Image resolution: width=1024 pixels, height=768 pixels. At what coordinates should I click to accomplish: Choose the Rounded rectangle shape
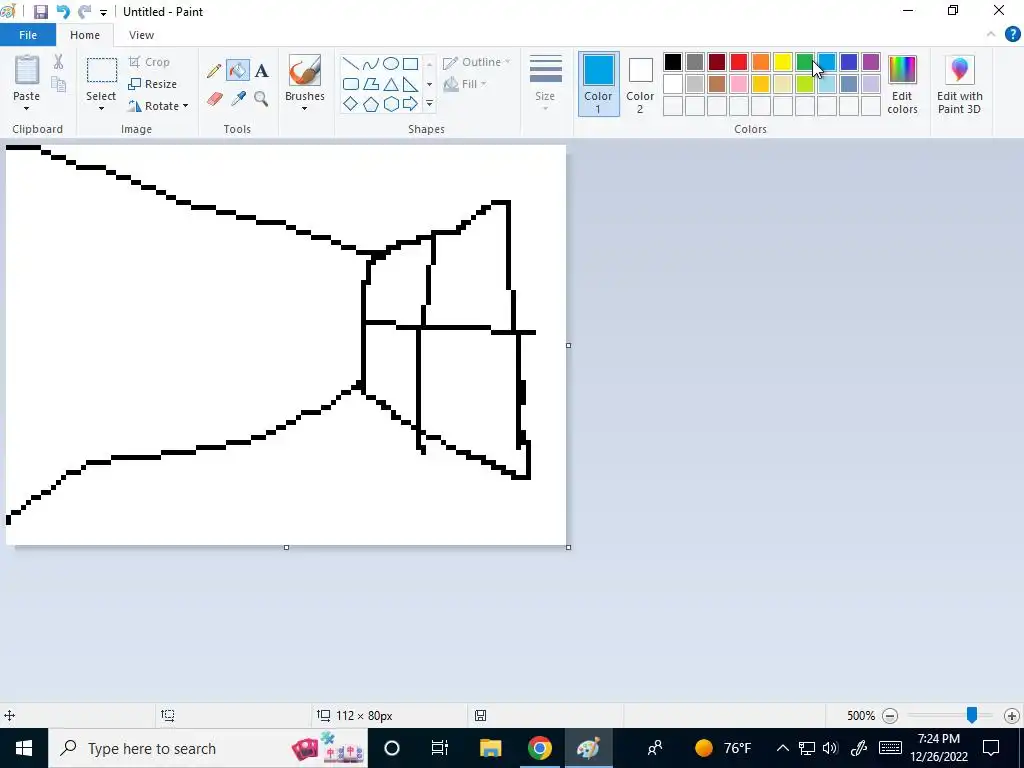point(351,84)
